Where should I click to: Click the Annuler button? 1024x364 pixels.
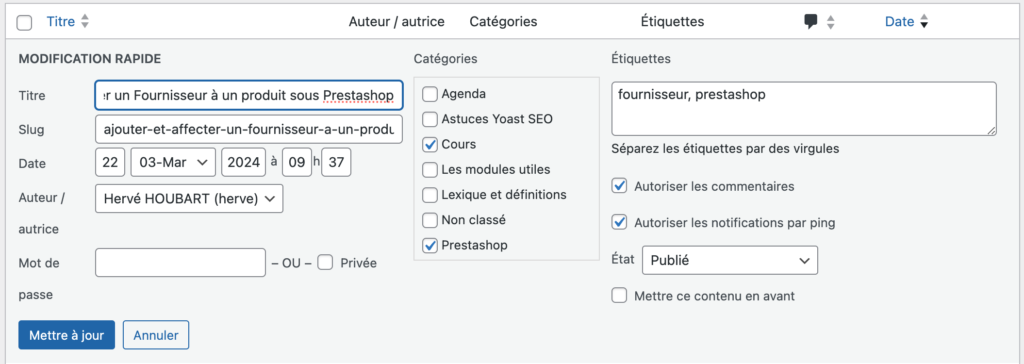coord(155,335)
